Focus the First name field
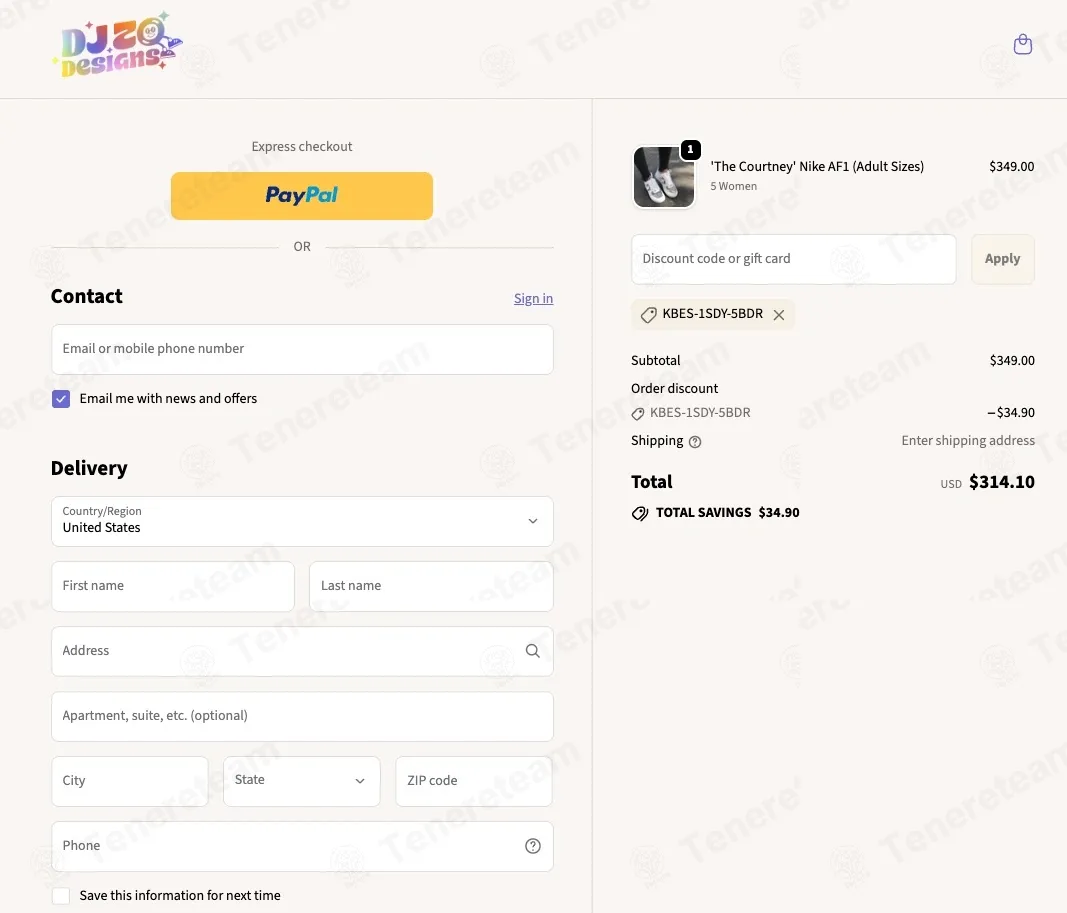 point(173,586)
